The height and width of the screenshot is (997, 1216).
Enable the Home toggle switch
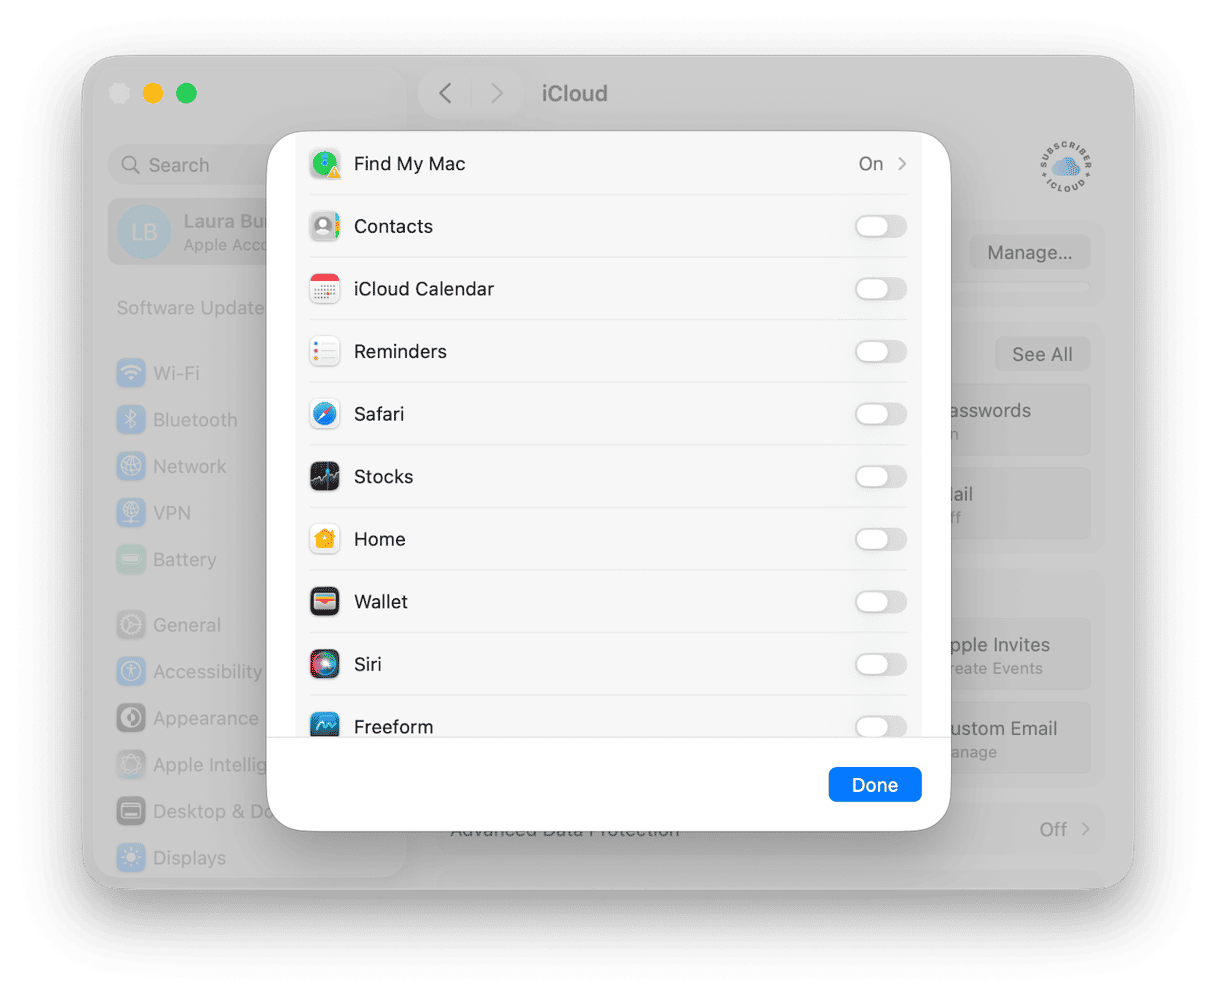(x=881, y=539)
